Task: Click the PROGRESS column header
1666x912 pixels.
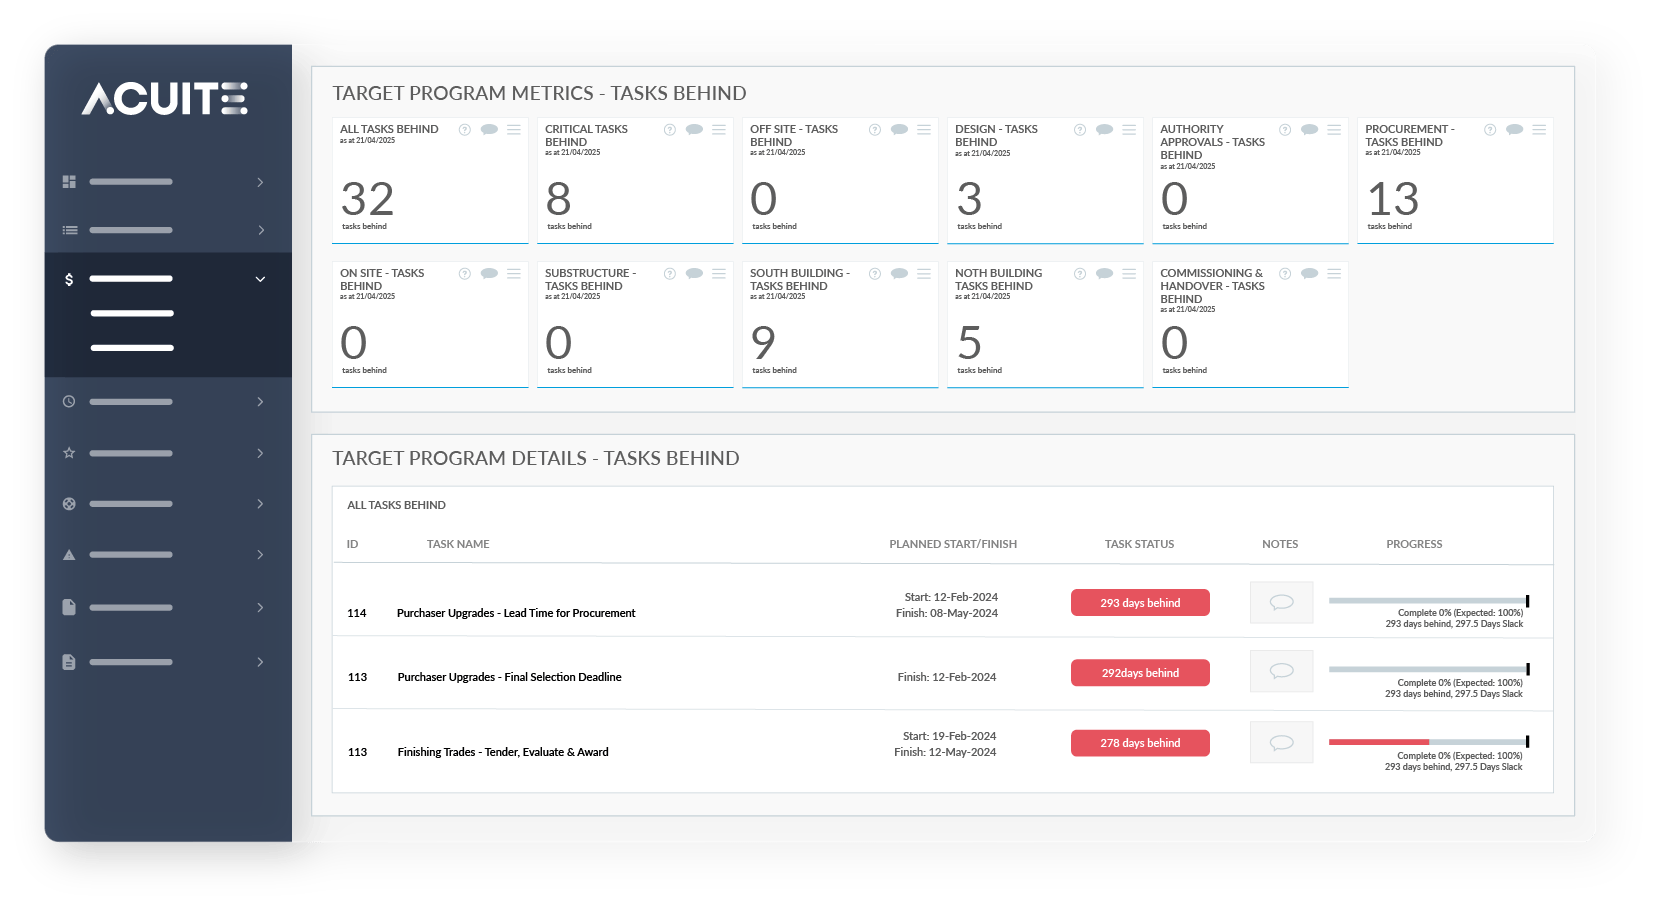Action: [1414, 544]
